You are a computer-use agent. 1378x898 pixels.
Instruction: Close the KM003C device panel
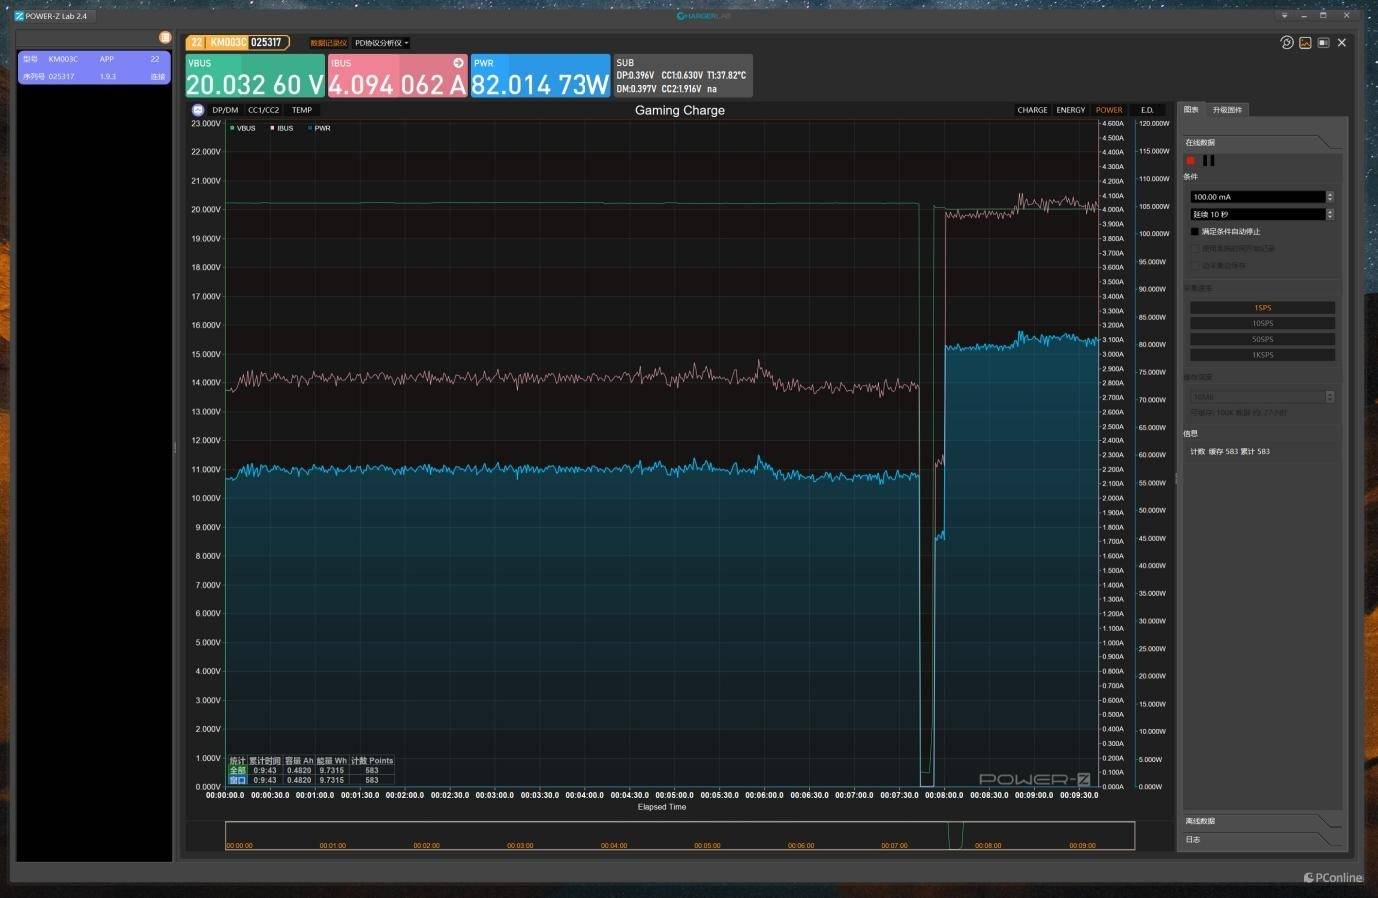click(1342, 43)
